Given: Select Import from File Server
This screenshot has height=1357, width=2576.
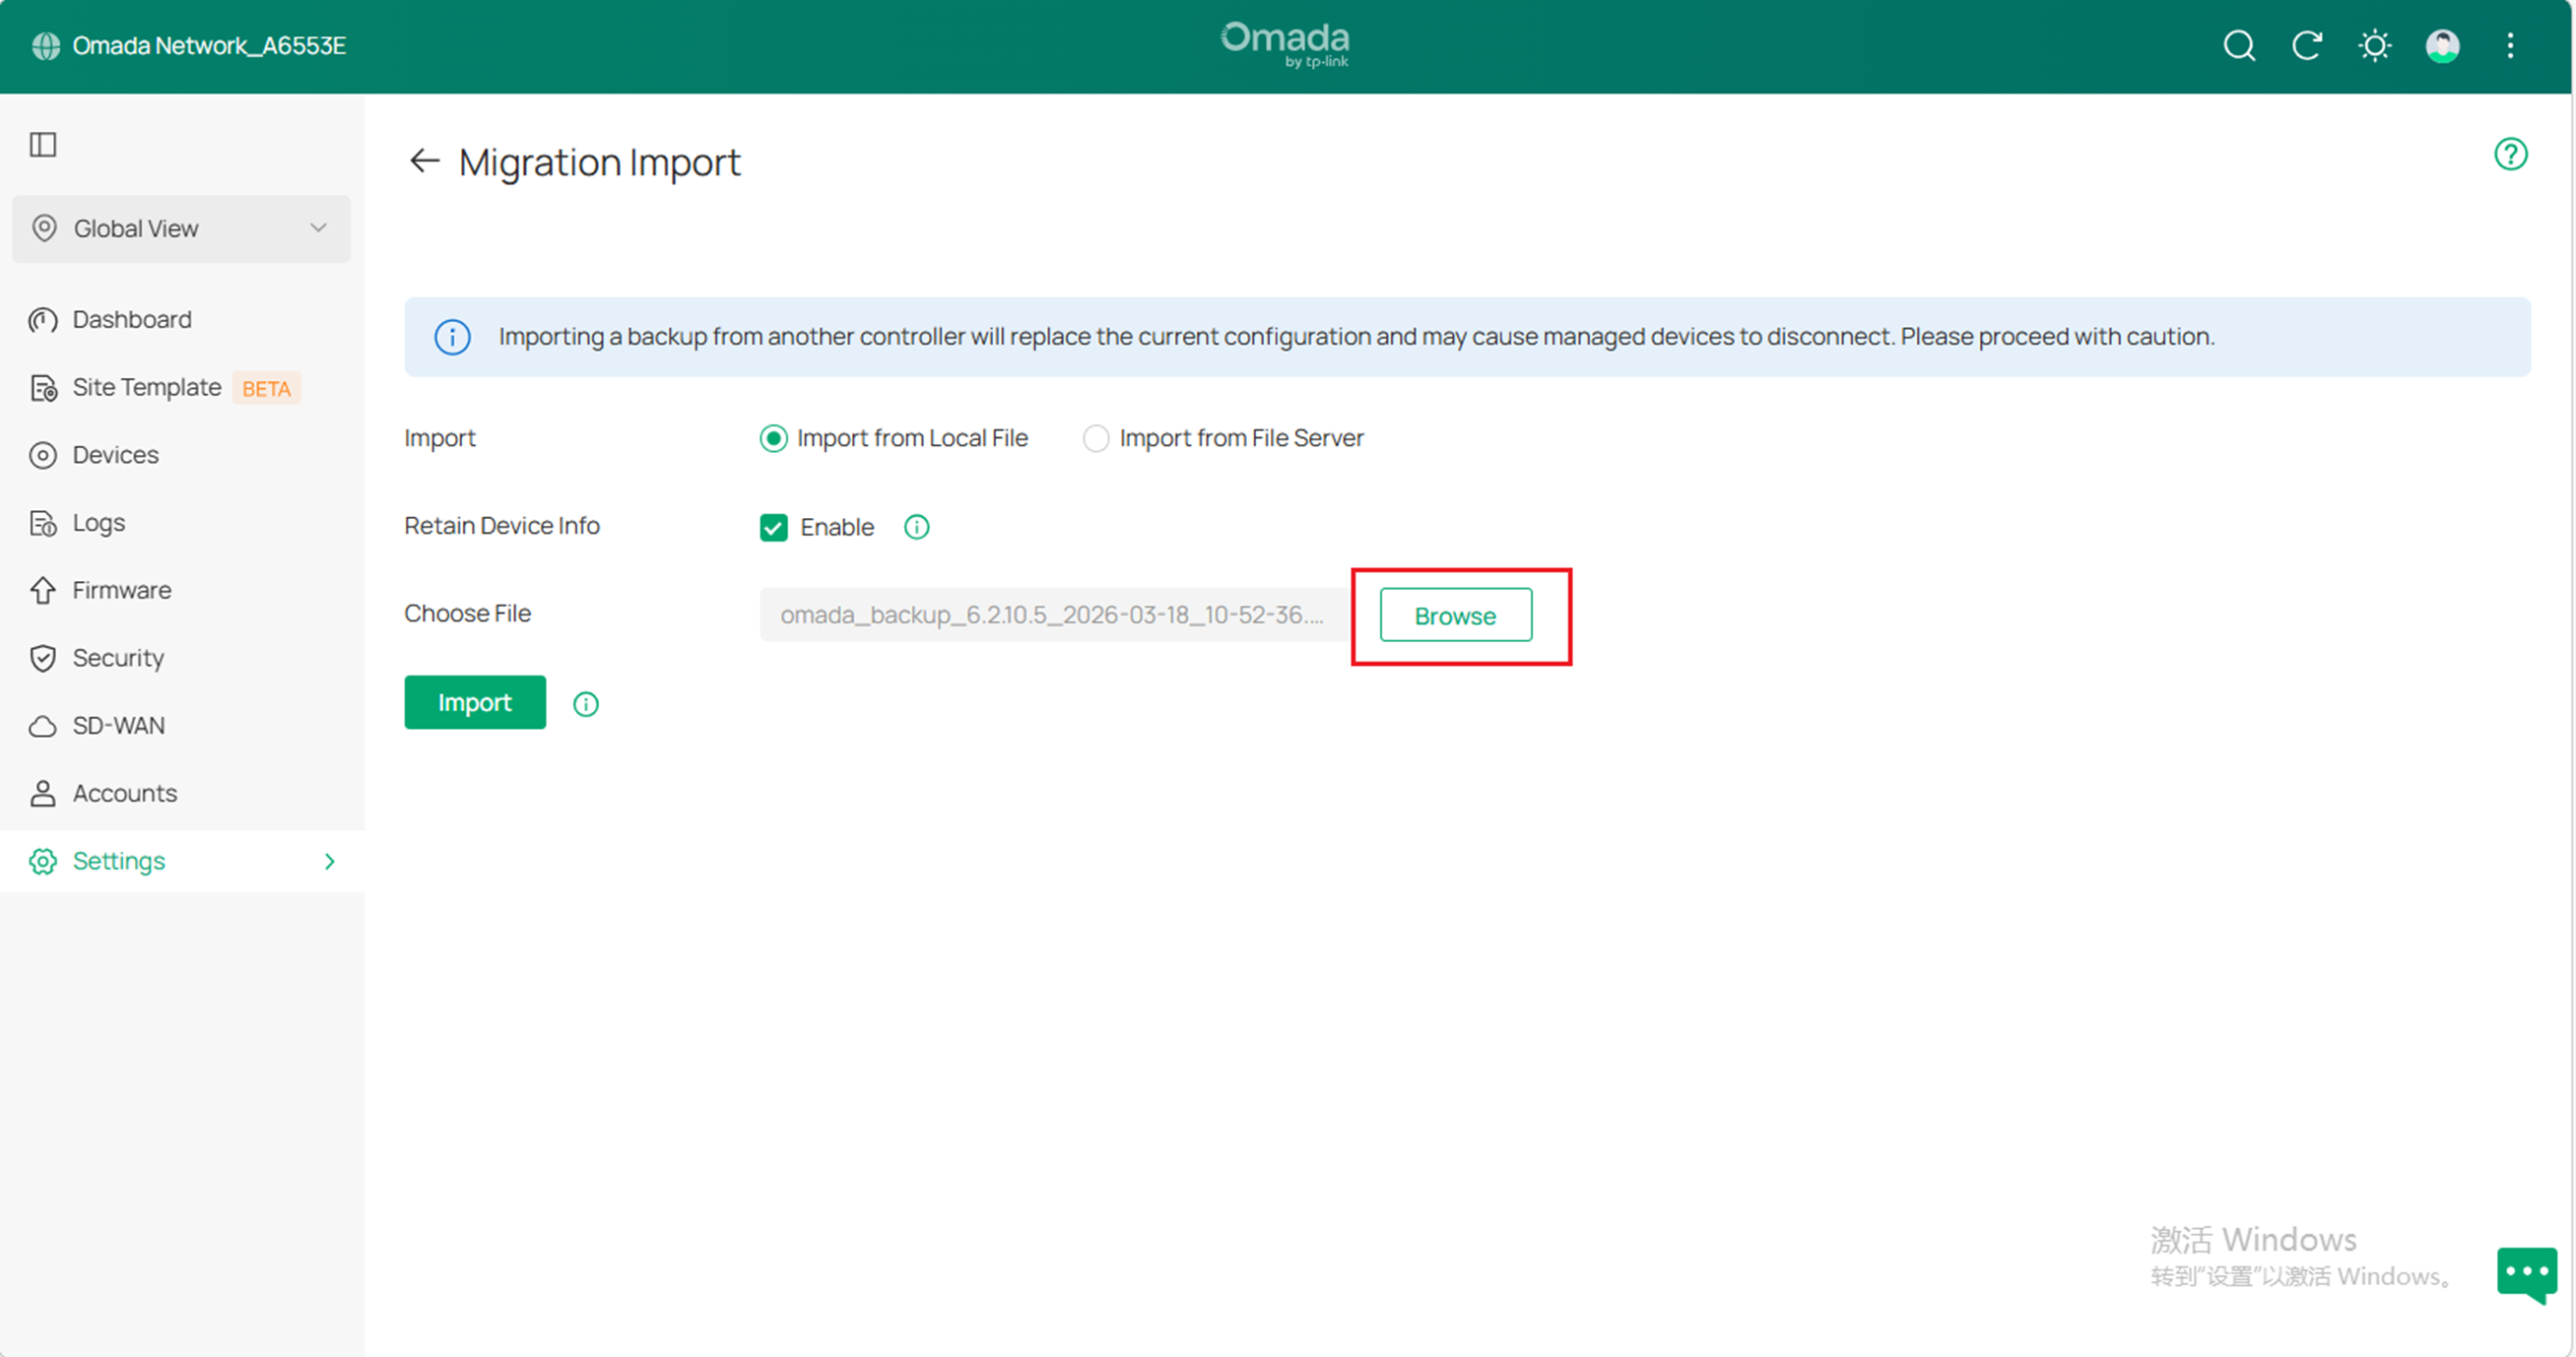Looking at the screenshot, I should [1096, 438].
